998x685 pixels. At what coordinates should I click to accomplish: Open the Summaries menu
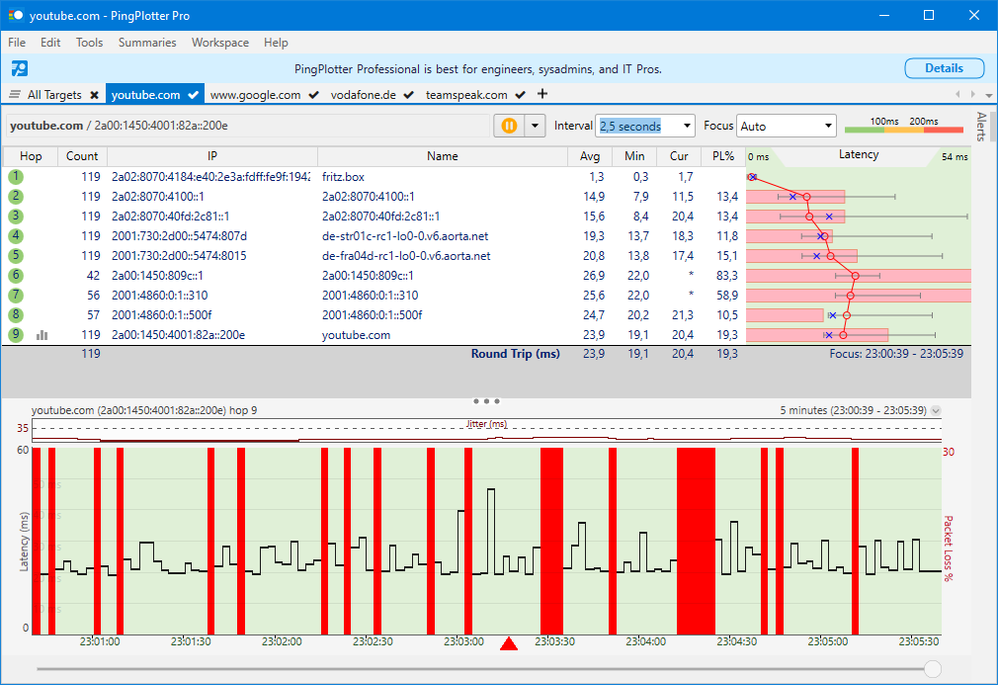pyautogui.click(x=147, y=43)
